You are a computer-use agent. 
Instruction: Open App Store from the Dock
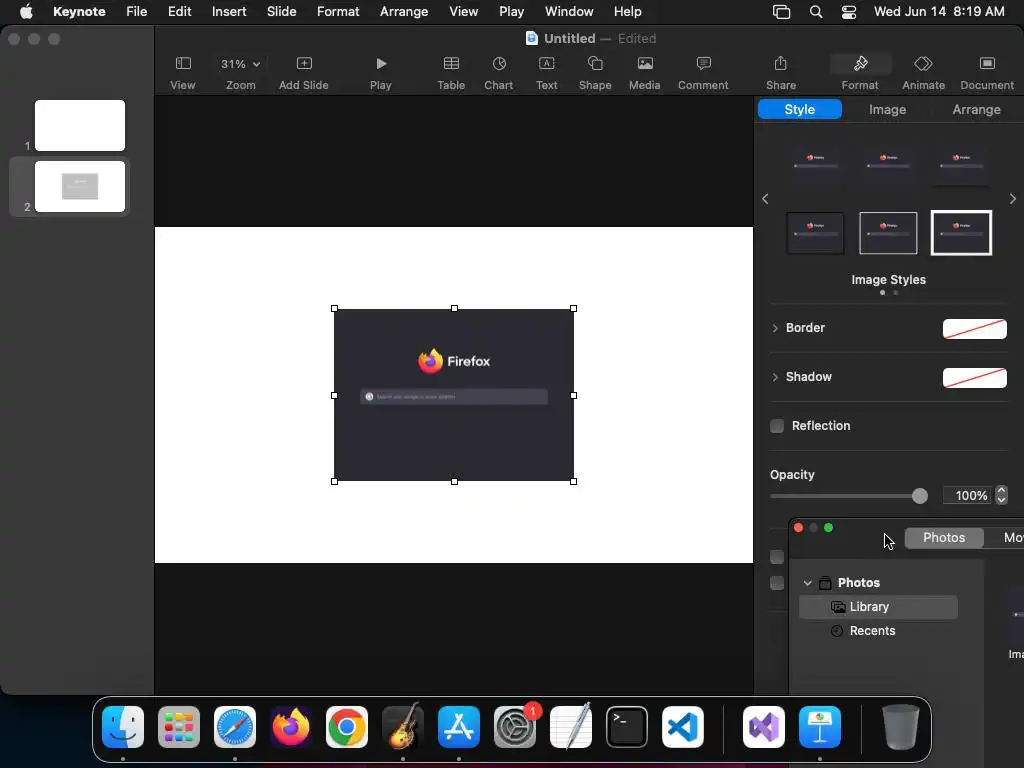(458, 727)
